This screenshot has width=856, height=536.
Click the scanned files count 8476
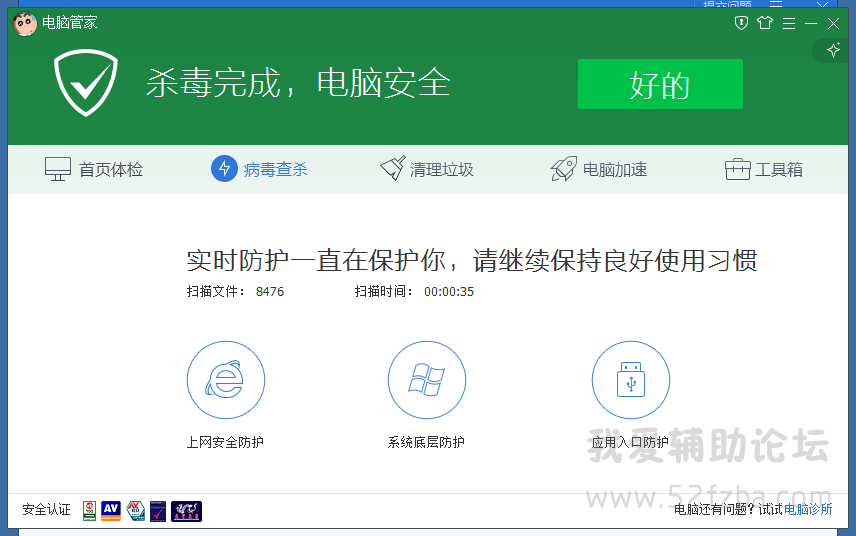[270, 292]
